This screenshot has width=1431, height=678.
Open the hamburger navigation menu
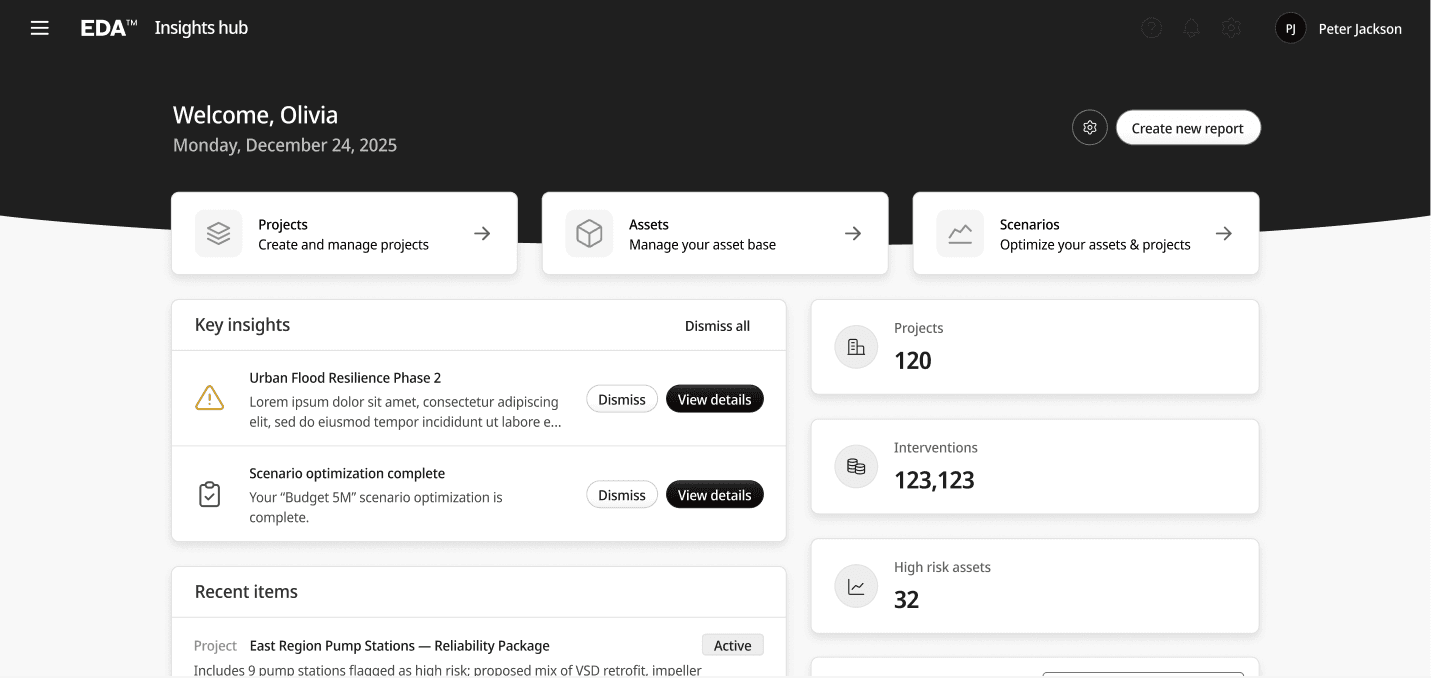pyautogui.click(x=40, y=28)
